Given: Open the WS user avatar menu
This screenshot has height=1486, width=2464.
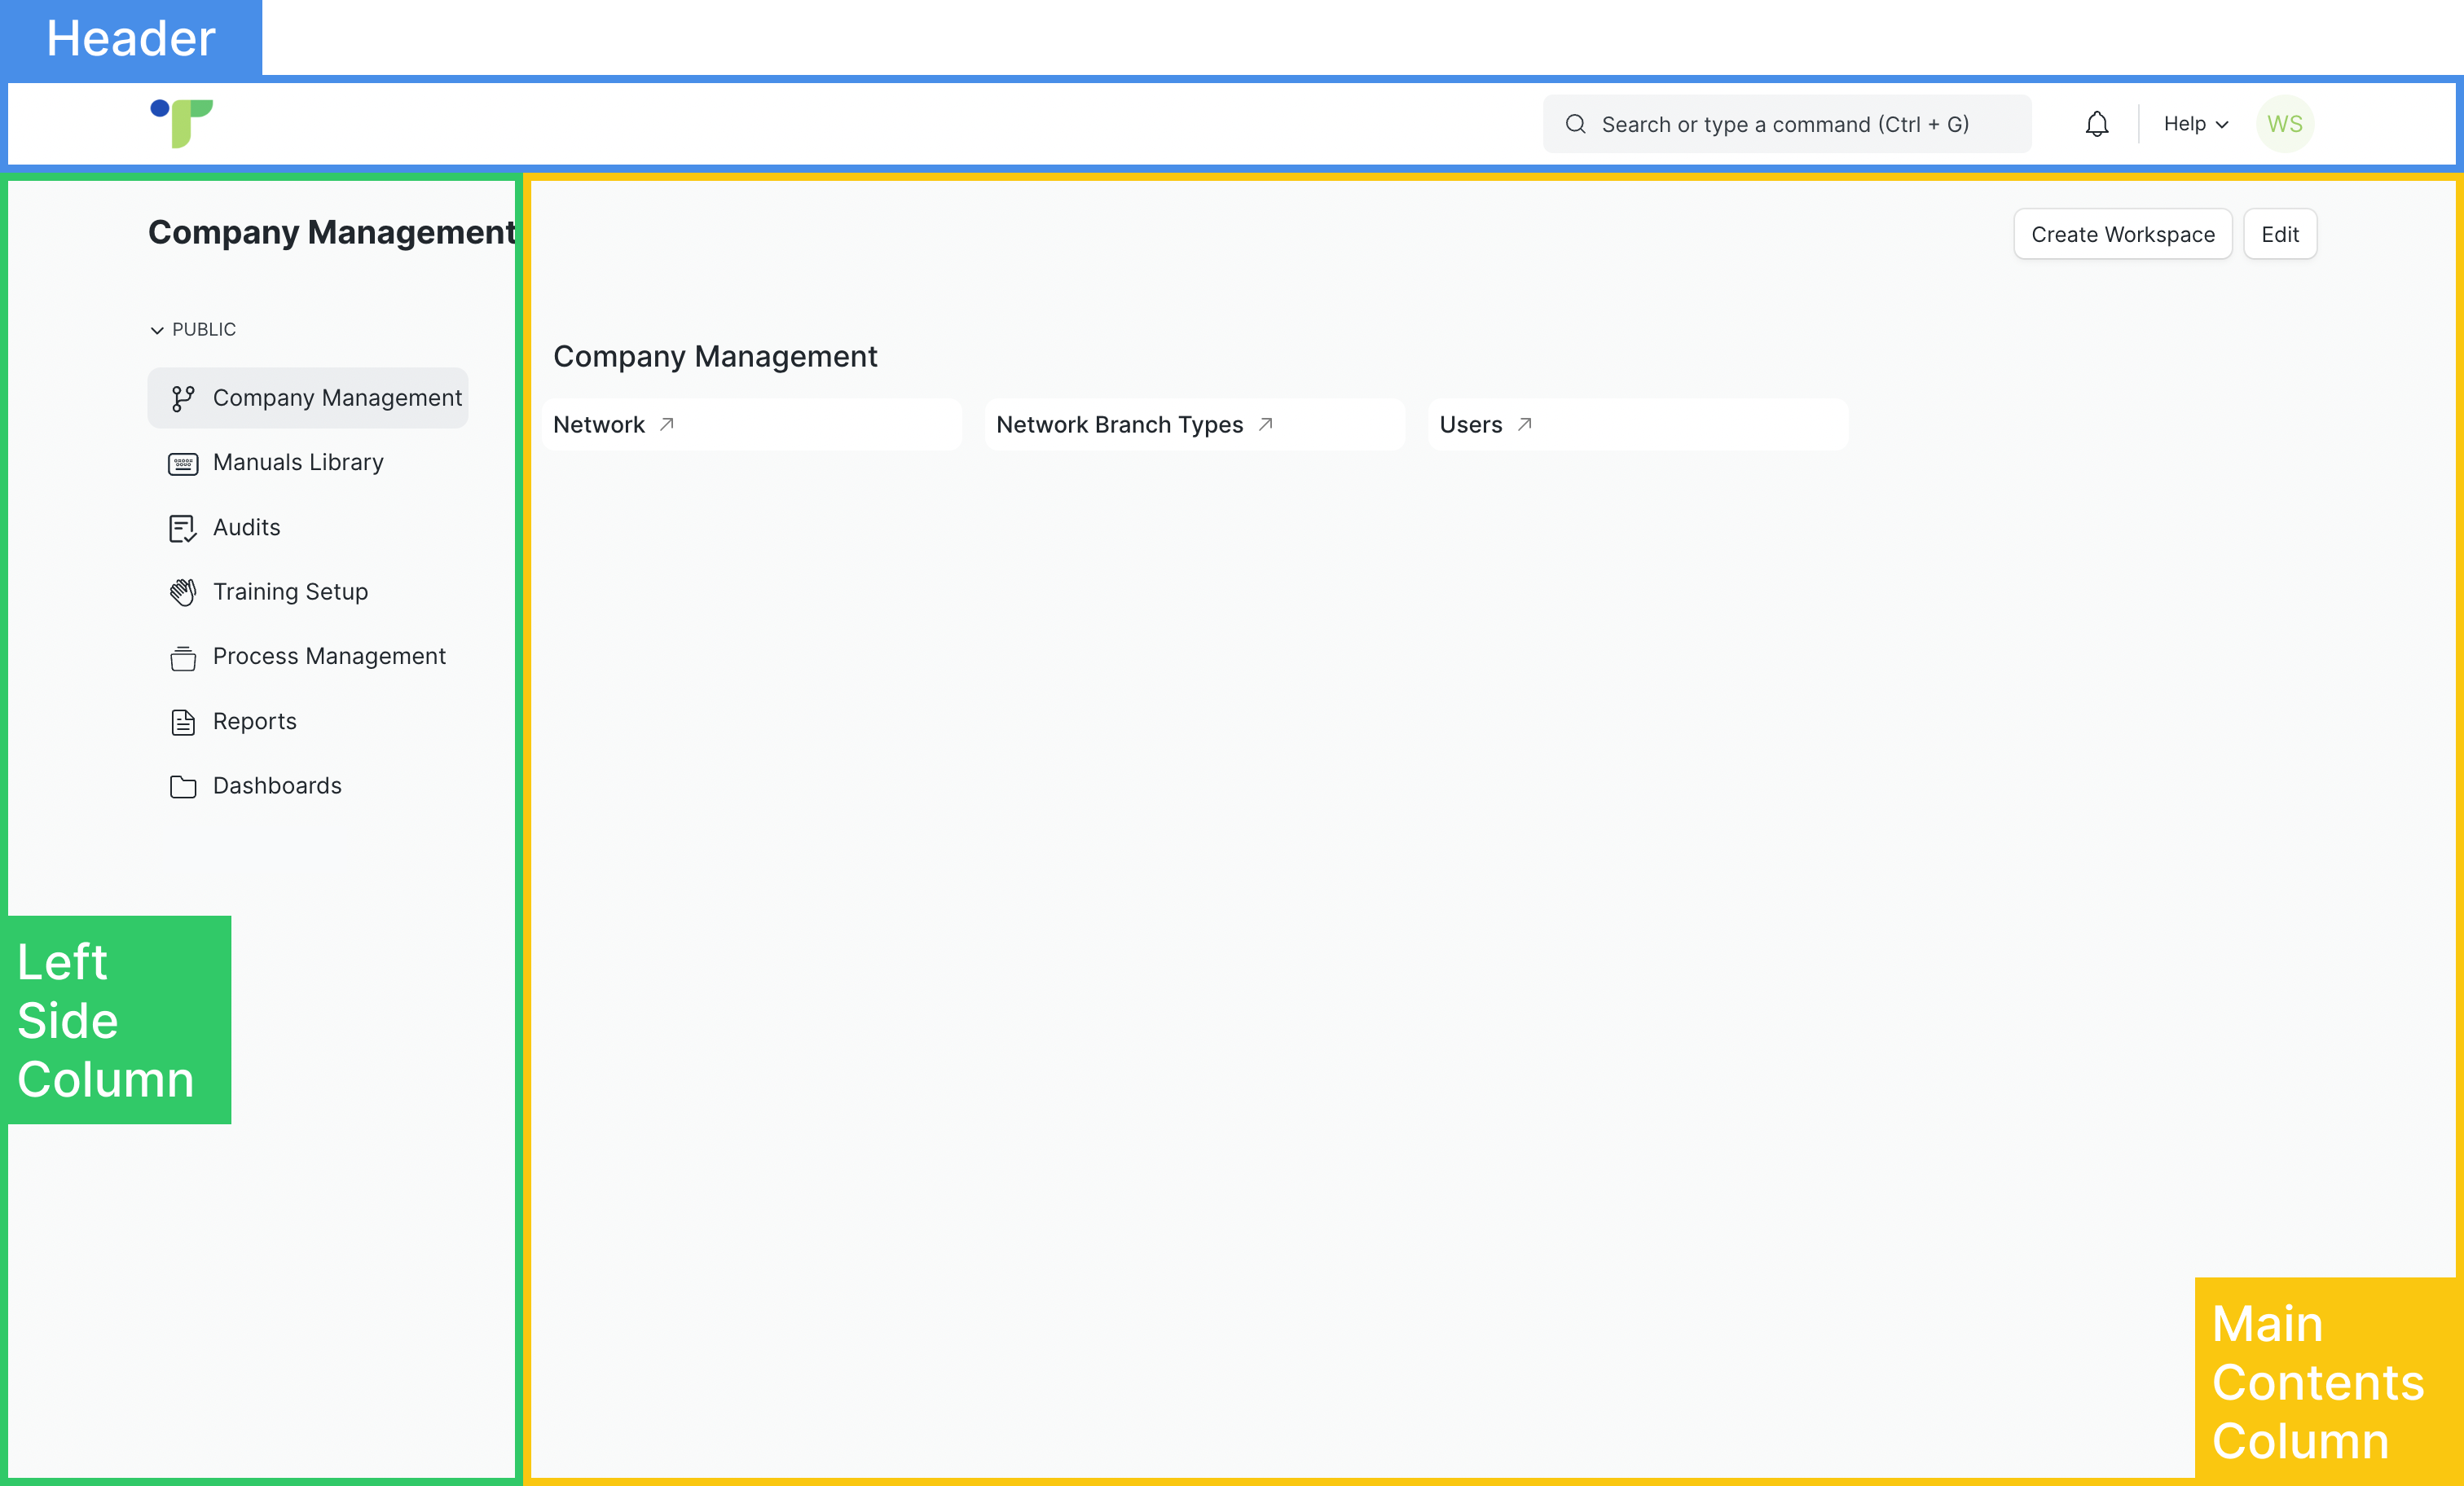Looking at the screenshot, I should pos(2284,124).
